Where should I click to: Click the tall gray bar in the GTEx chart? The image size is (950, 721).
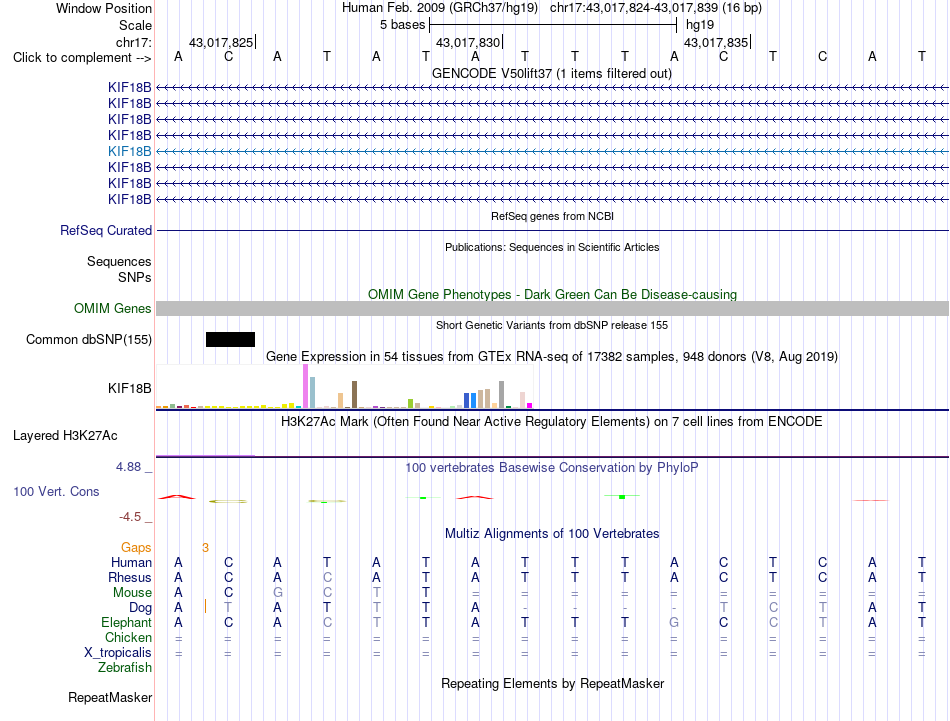coord(501,394)
